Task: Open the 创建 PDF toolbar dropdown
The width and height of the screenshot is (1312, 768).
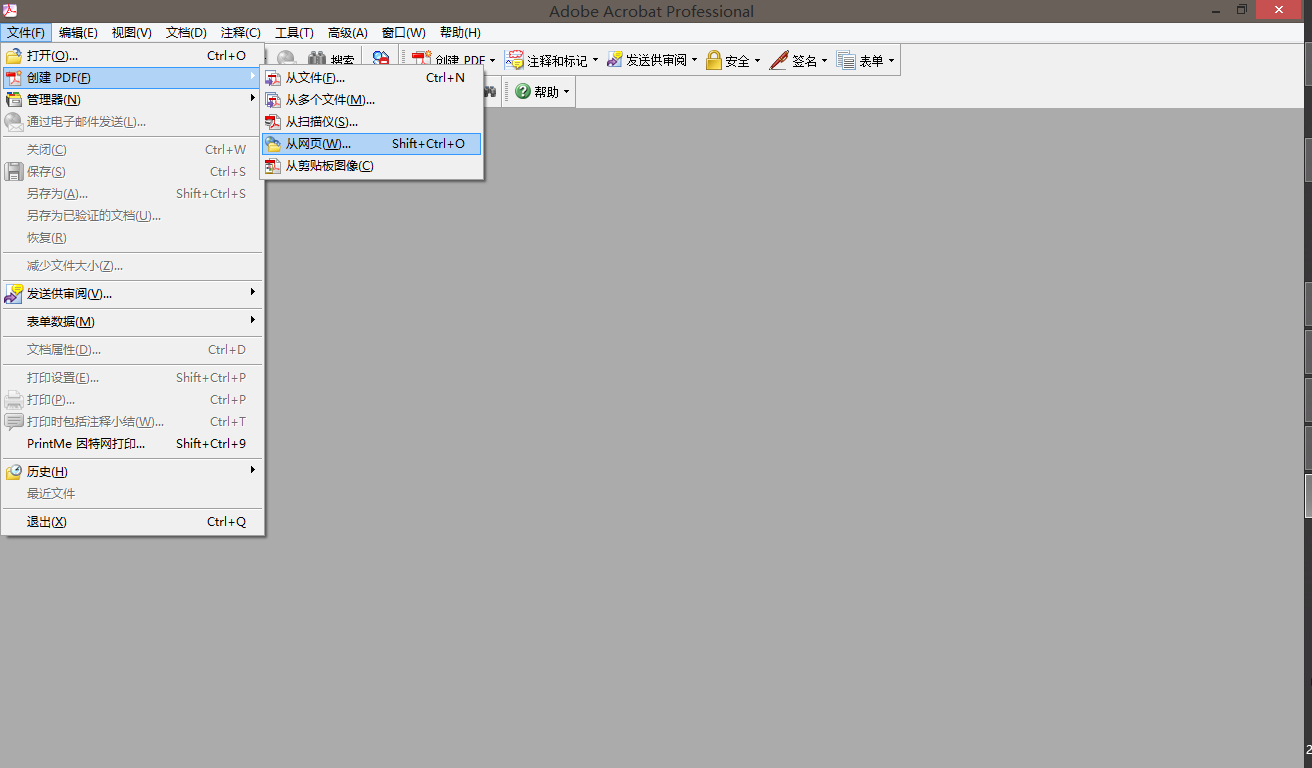Action: click(453, 60)
